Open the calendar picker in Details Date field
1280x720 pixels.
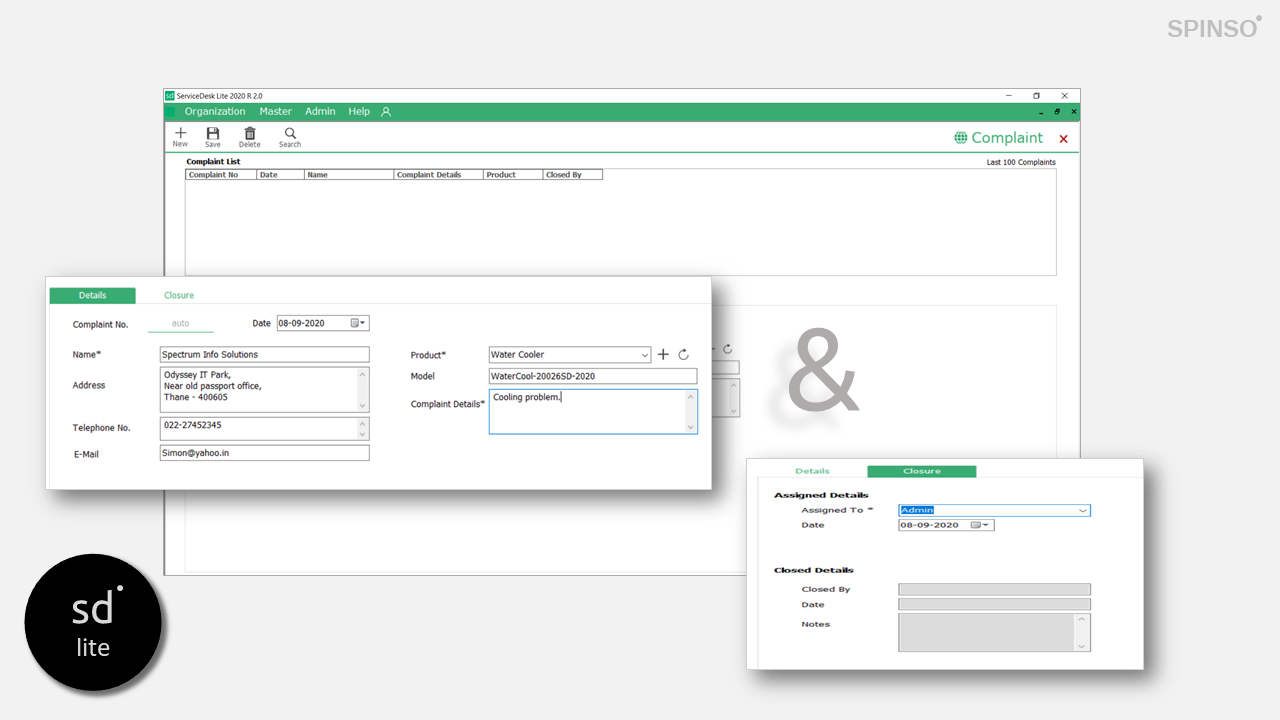pos(358,323)
